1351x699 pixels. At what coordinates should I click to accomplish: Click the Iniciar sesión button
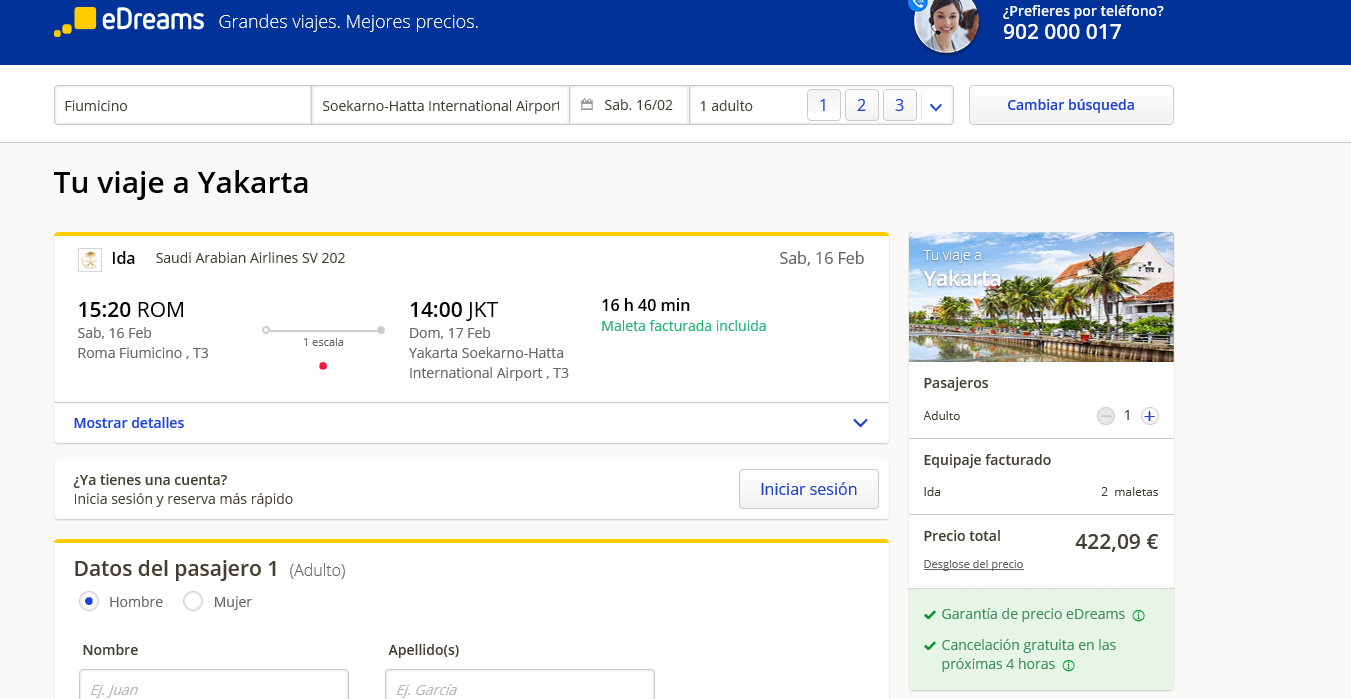click(x=809, y=489)
